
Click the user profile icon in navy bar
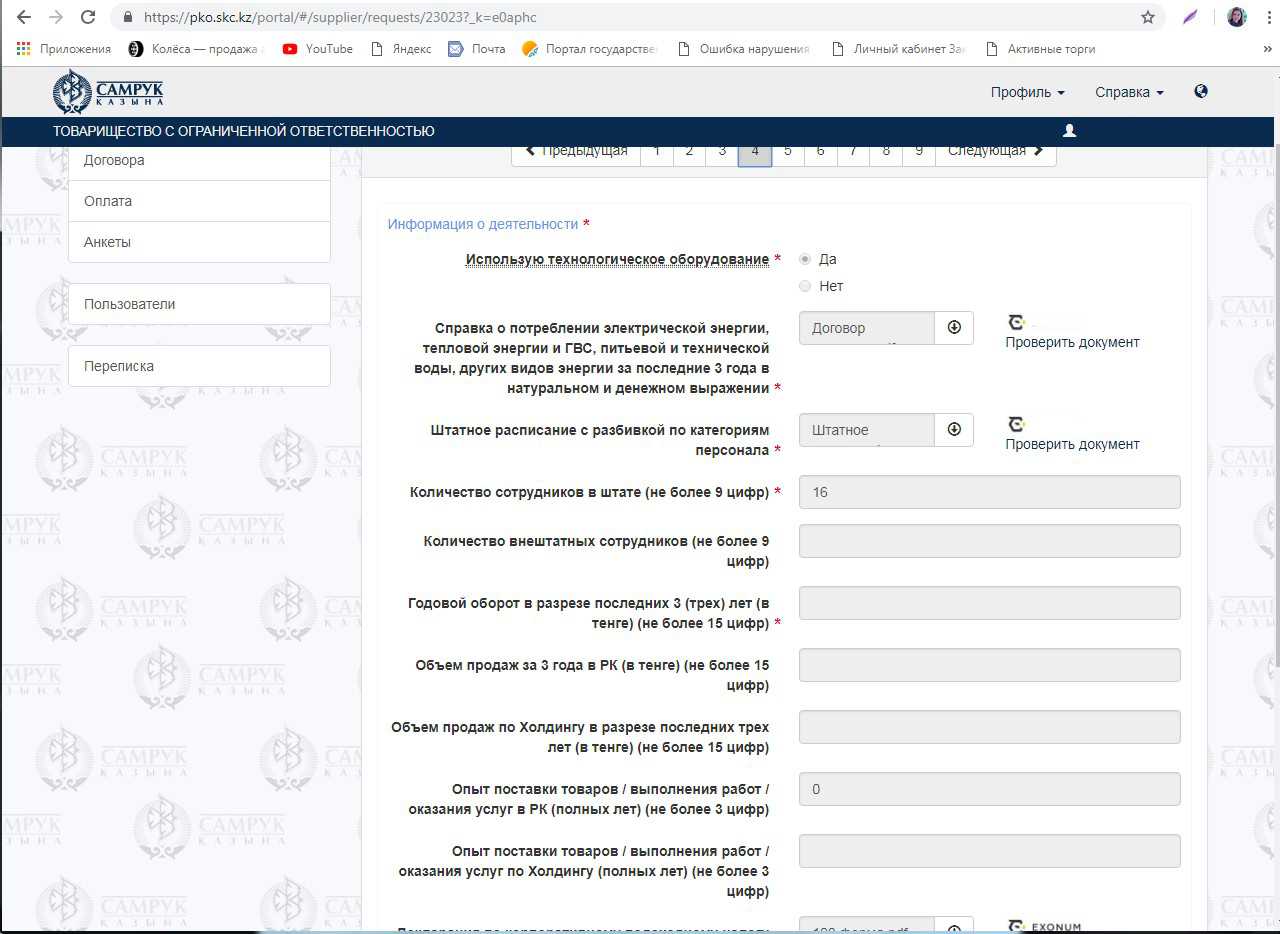pyautogui.click(x=1069, y=131)
